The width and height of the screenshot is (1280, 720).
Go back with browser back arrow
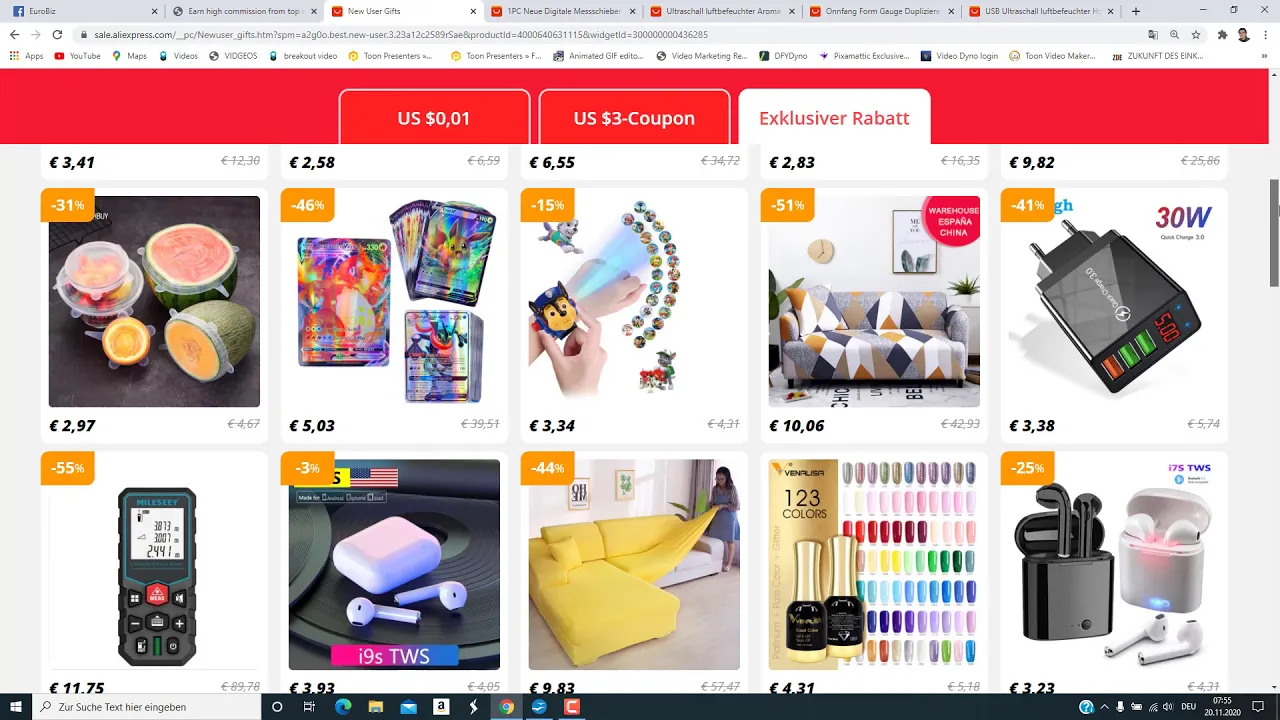14,34
